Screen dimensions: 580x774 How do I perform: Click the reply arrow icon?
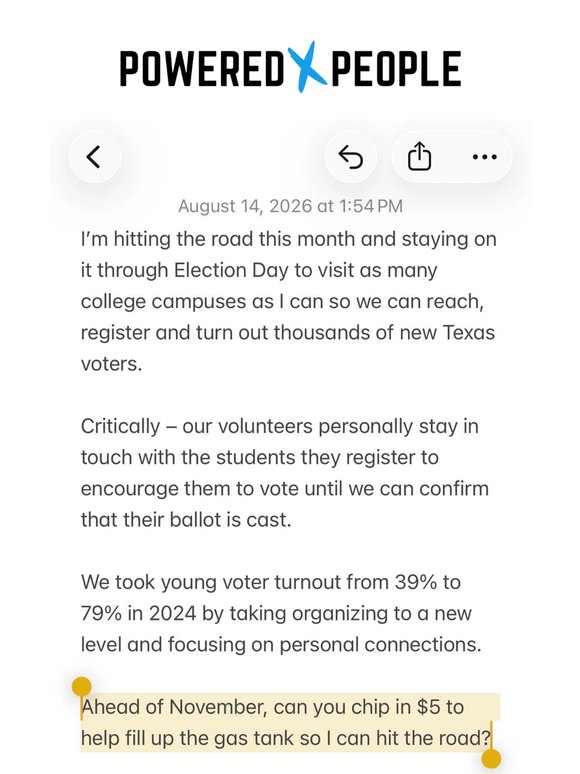(351, 157)
